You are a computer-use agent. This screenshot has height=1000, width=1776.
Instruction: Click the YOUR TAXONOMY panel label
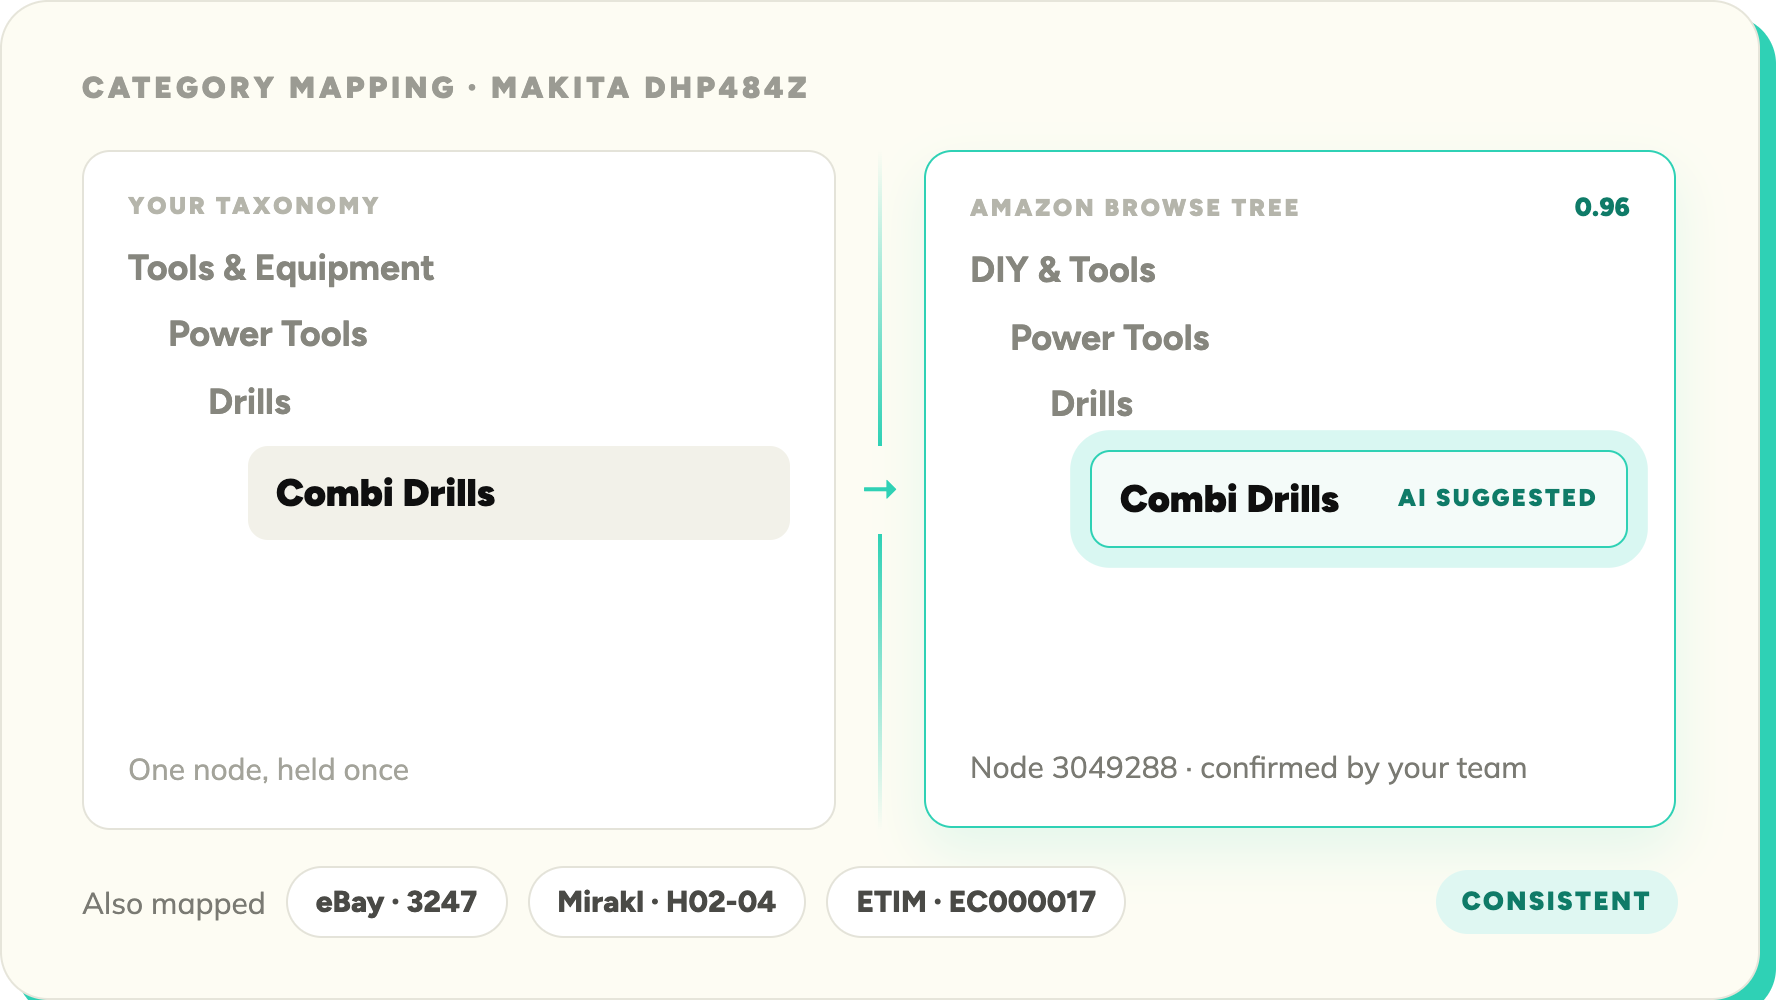pos(254,206)
